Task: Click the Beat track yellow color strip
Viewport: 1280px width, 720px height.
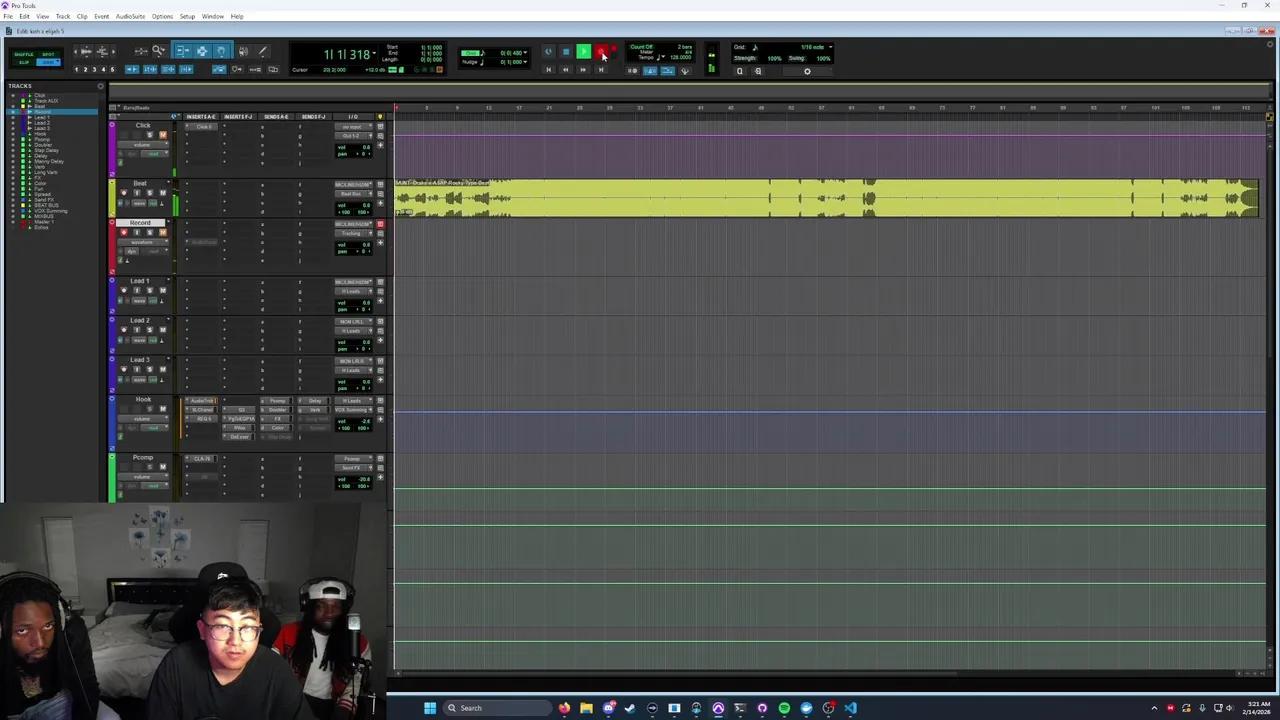Action: [112, 198]
